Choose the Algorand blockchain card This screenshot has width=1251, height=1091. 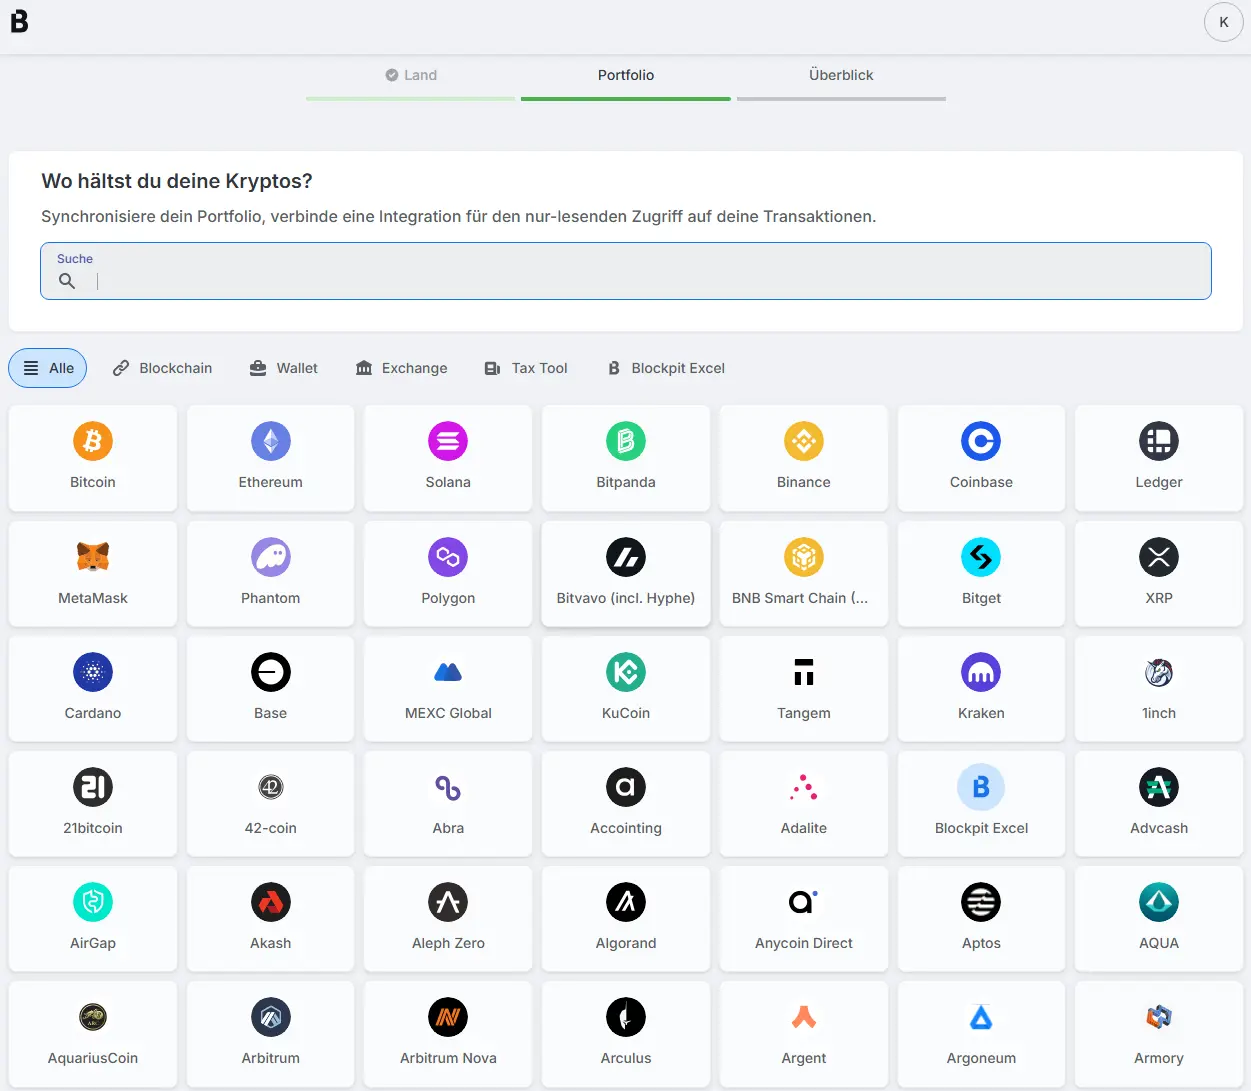[x=626, y=919]
